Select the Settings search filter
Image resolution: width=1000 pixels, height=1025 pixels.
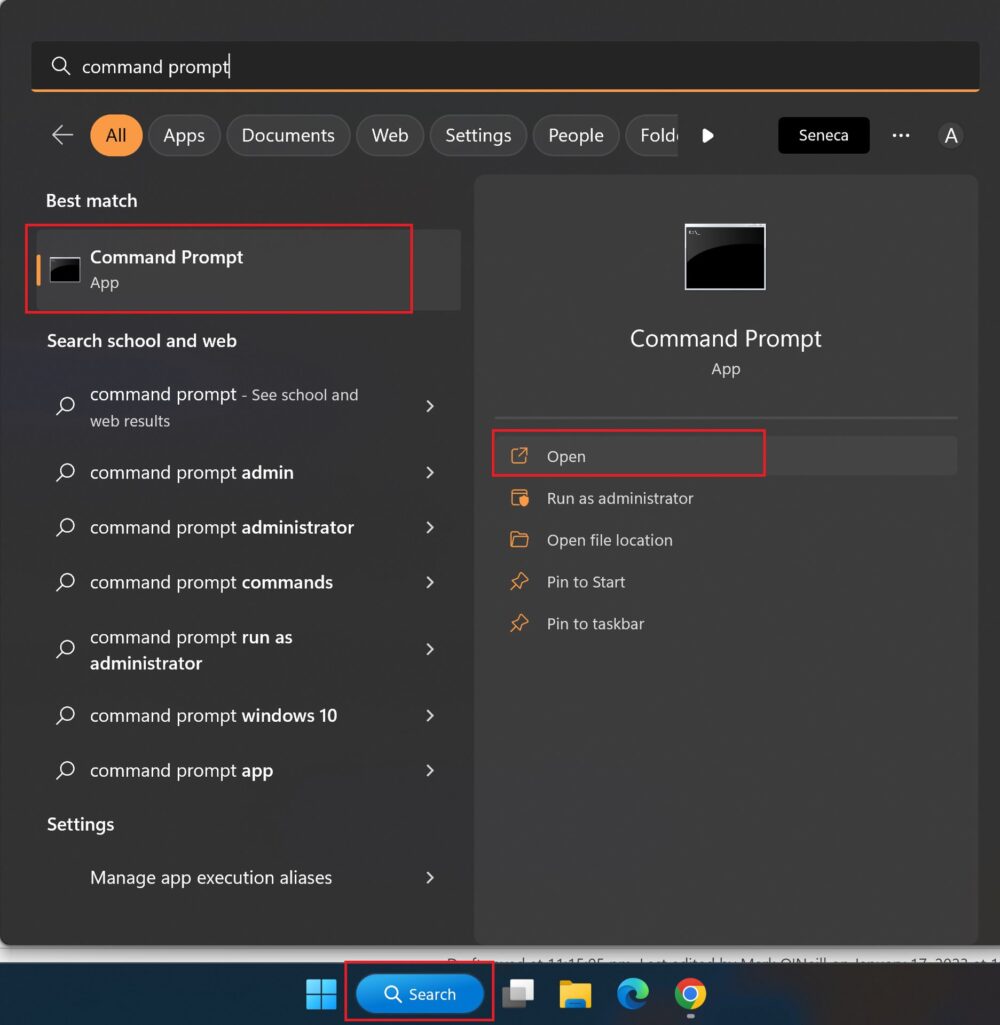click(x=478, y=135)
